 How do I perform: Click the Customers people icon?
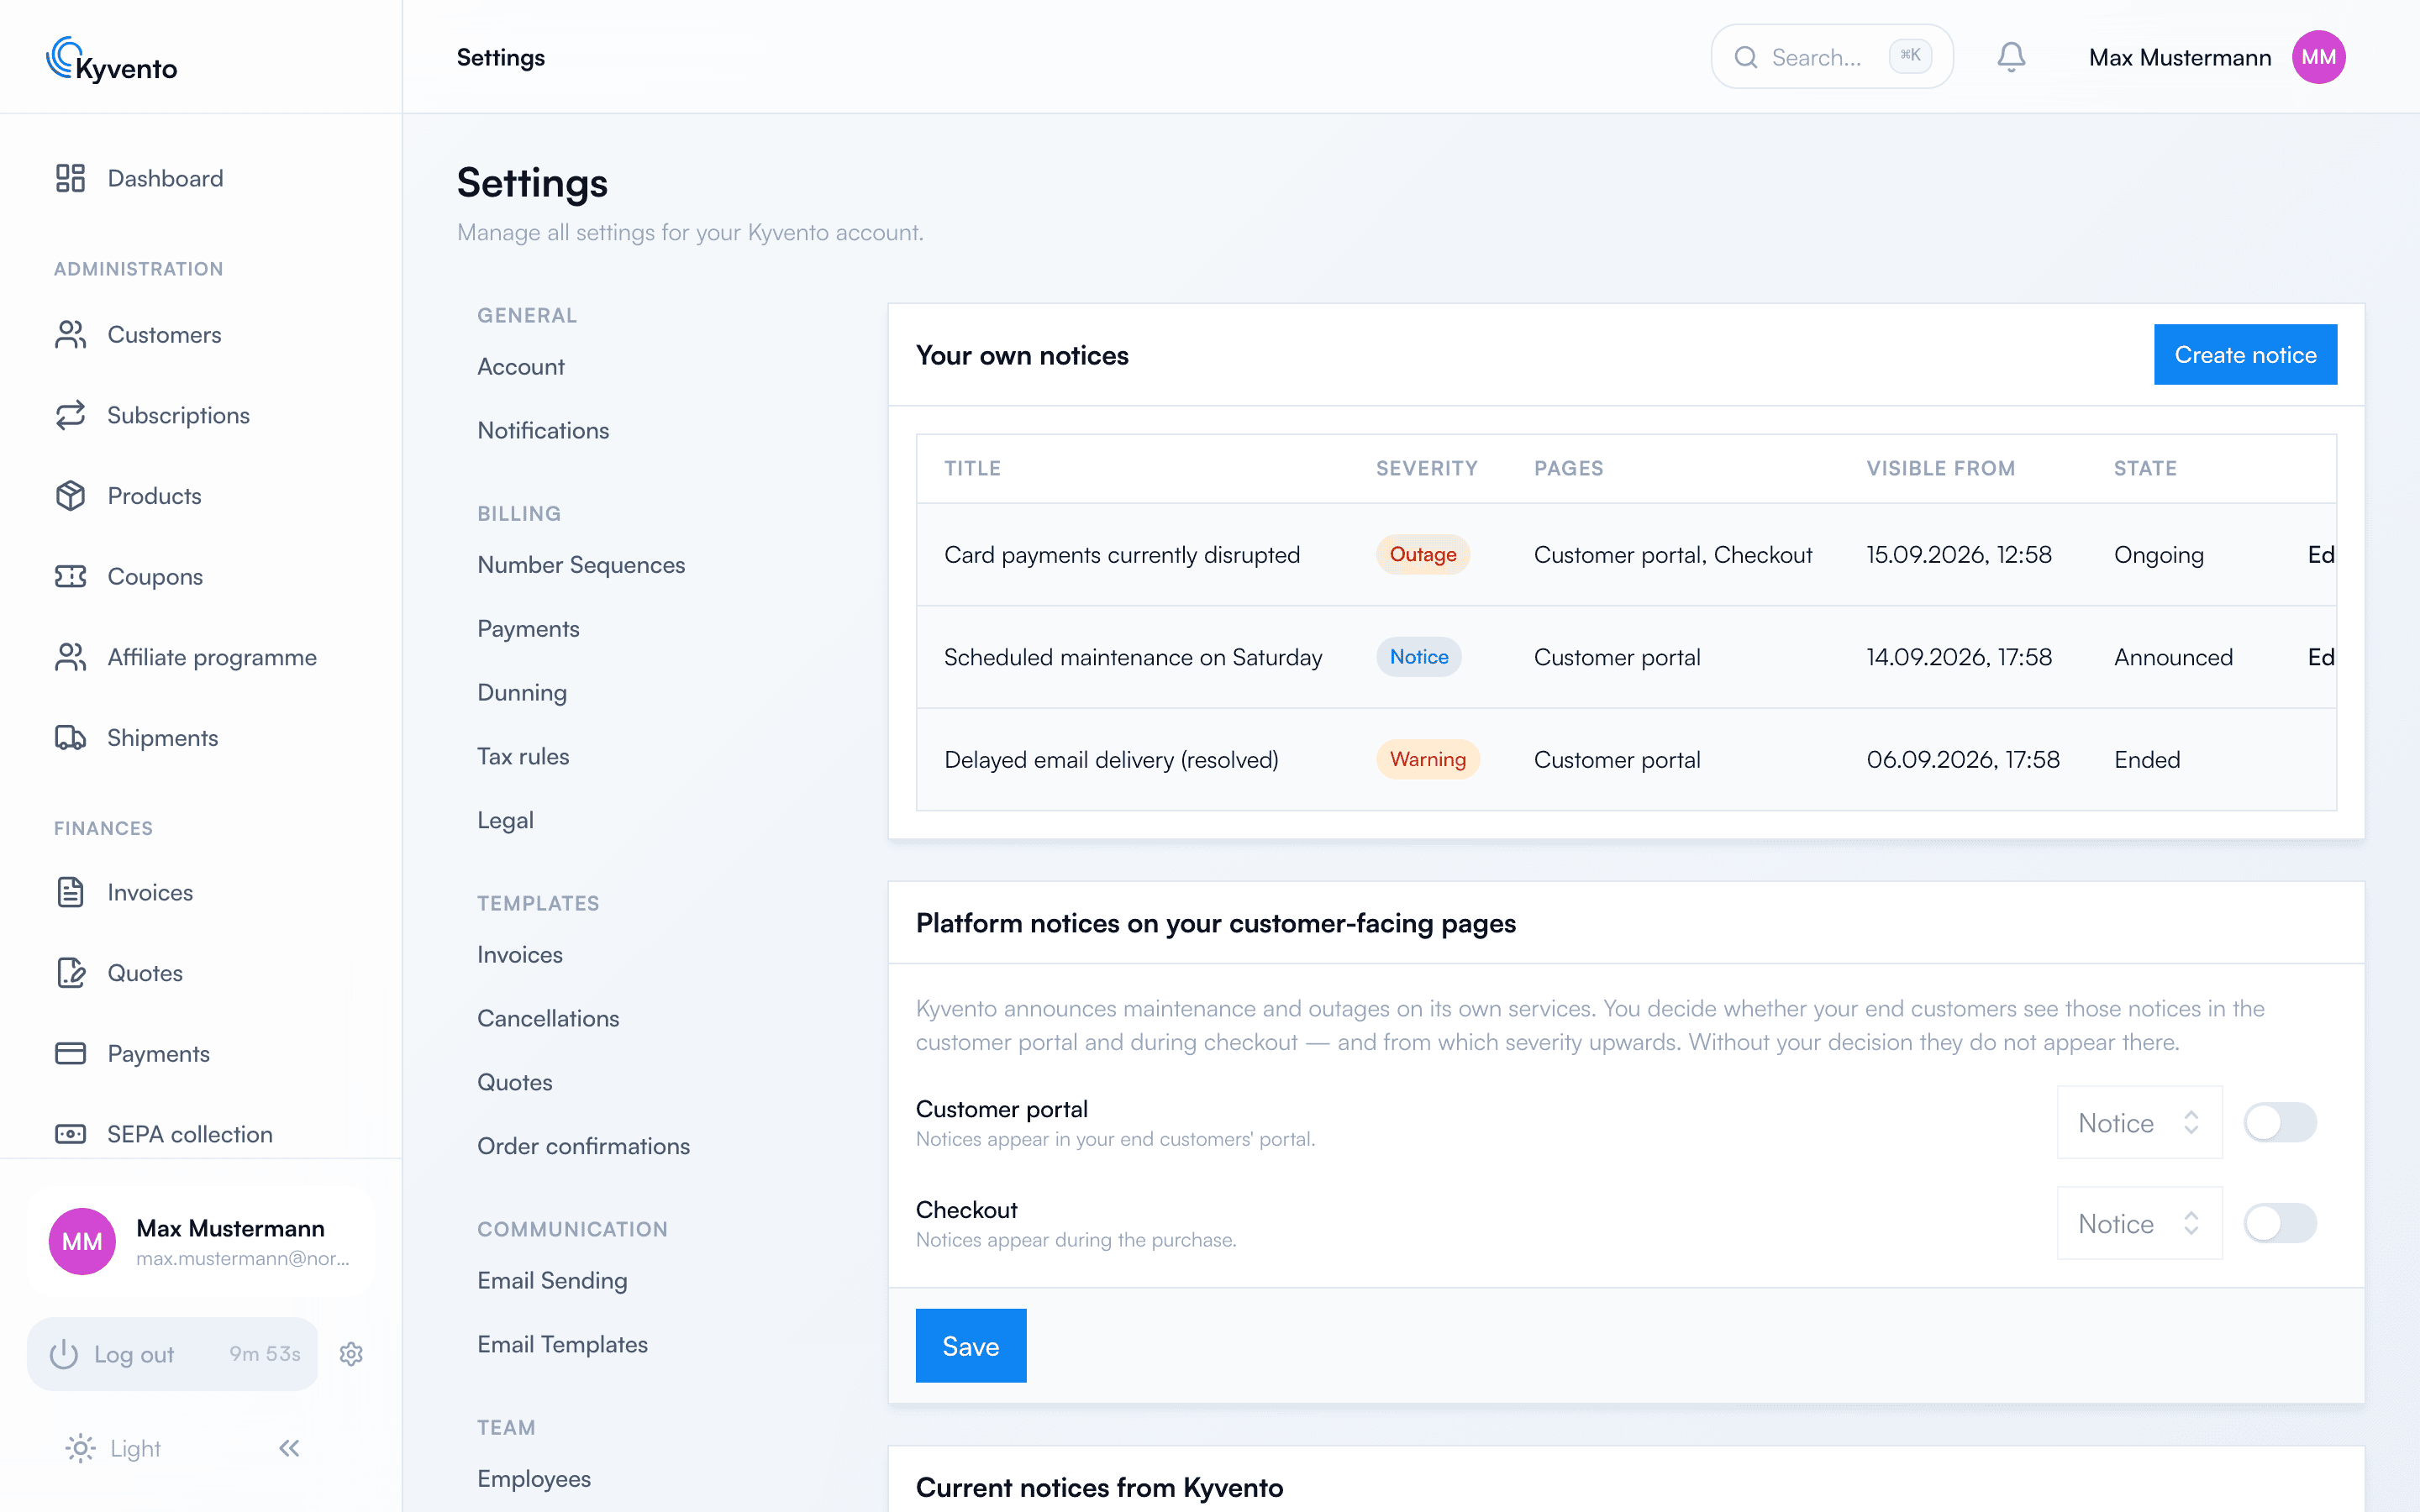70,334
